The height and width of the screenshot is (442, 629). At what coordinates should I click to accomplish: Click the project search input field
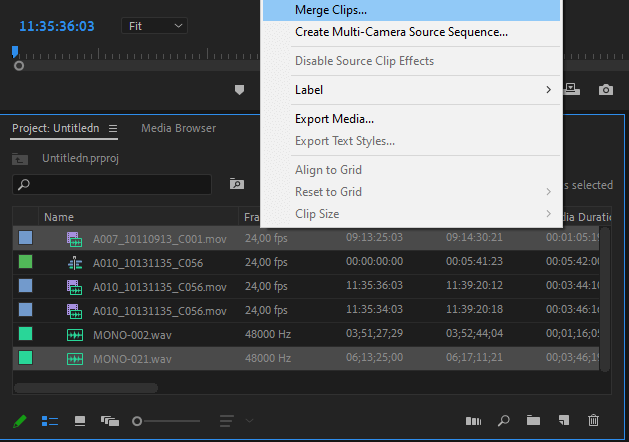pyautogui.click(x=112, y=185)
